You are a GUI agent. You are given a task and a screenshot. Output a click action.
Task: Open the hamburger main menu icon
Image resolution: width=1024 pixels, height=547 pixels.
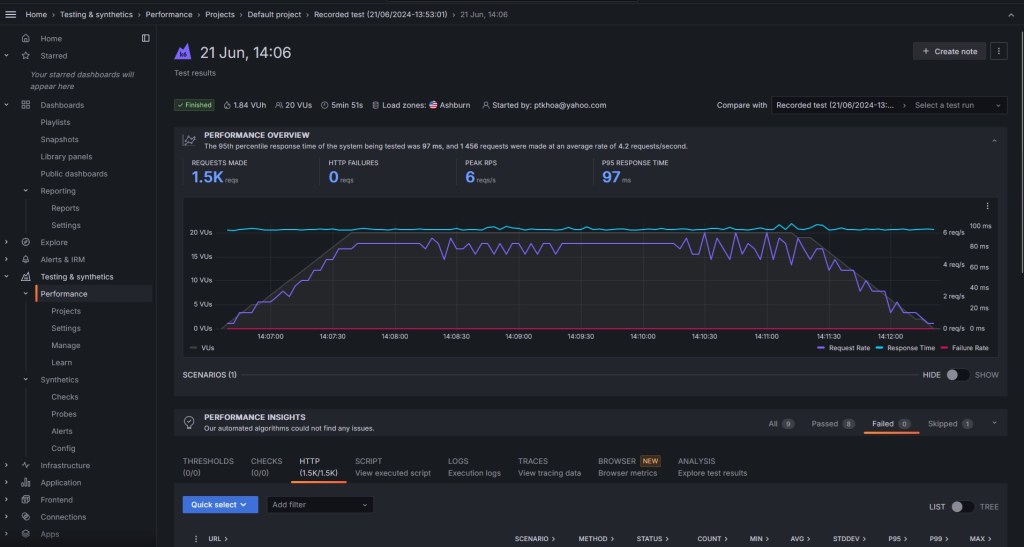11,15
